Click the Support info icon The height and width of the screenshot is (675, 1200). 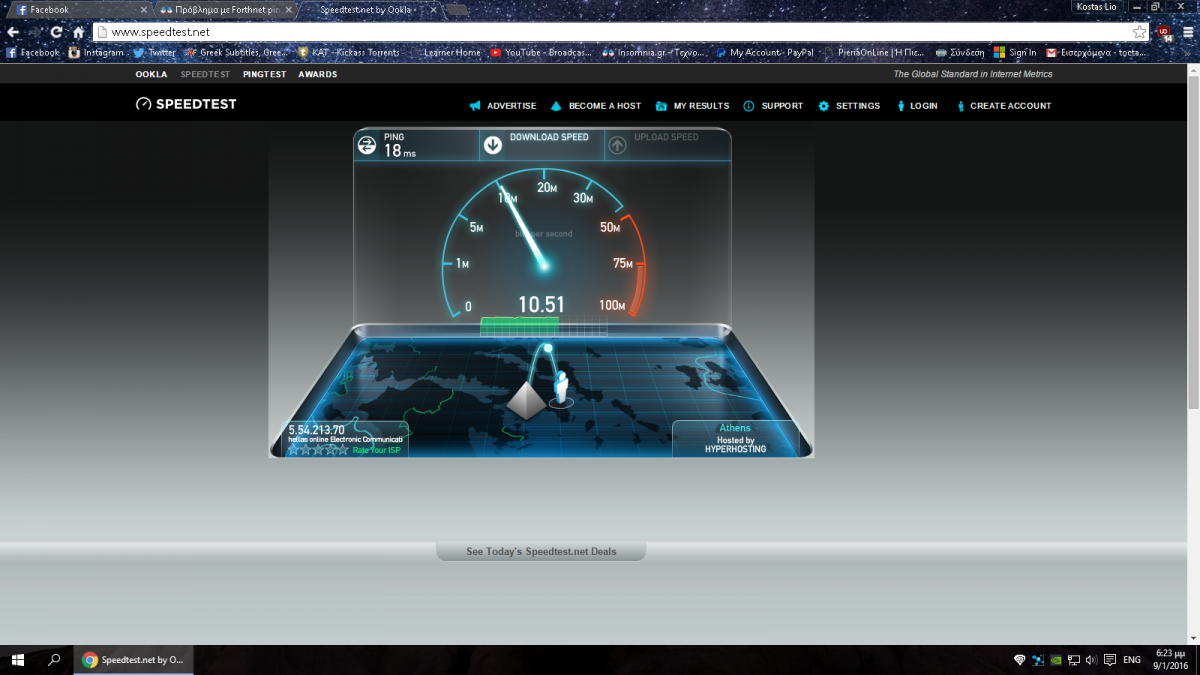(749, 106)
